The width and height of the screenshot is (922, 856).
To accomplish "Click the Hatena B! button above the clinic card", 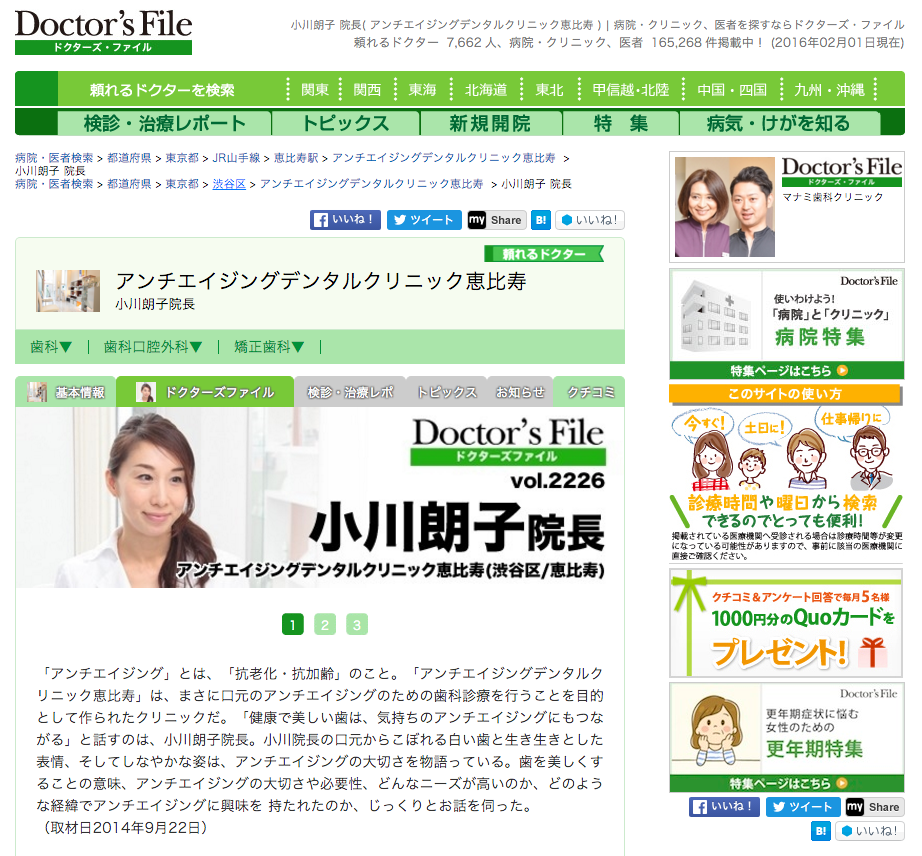I will pyautogui.click(x=540, y=220).
